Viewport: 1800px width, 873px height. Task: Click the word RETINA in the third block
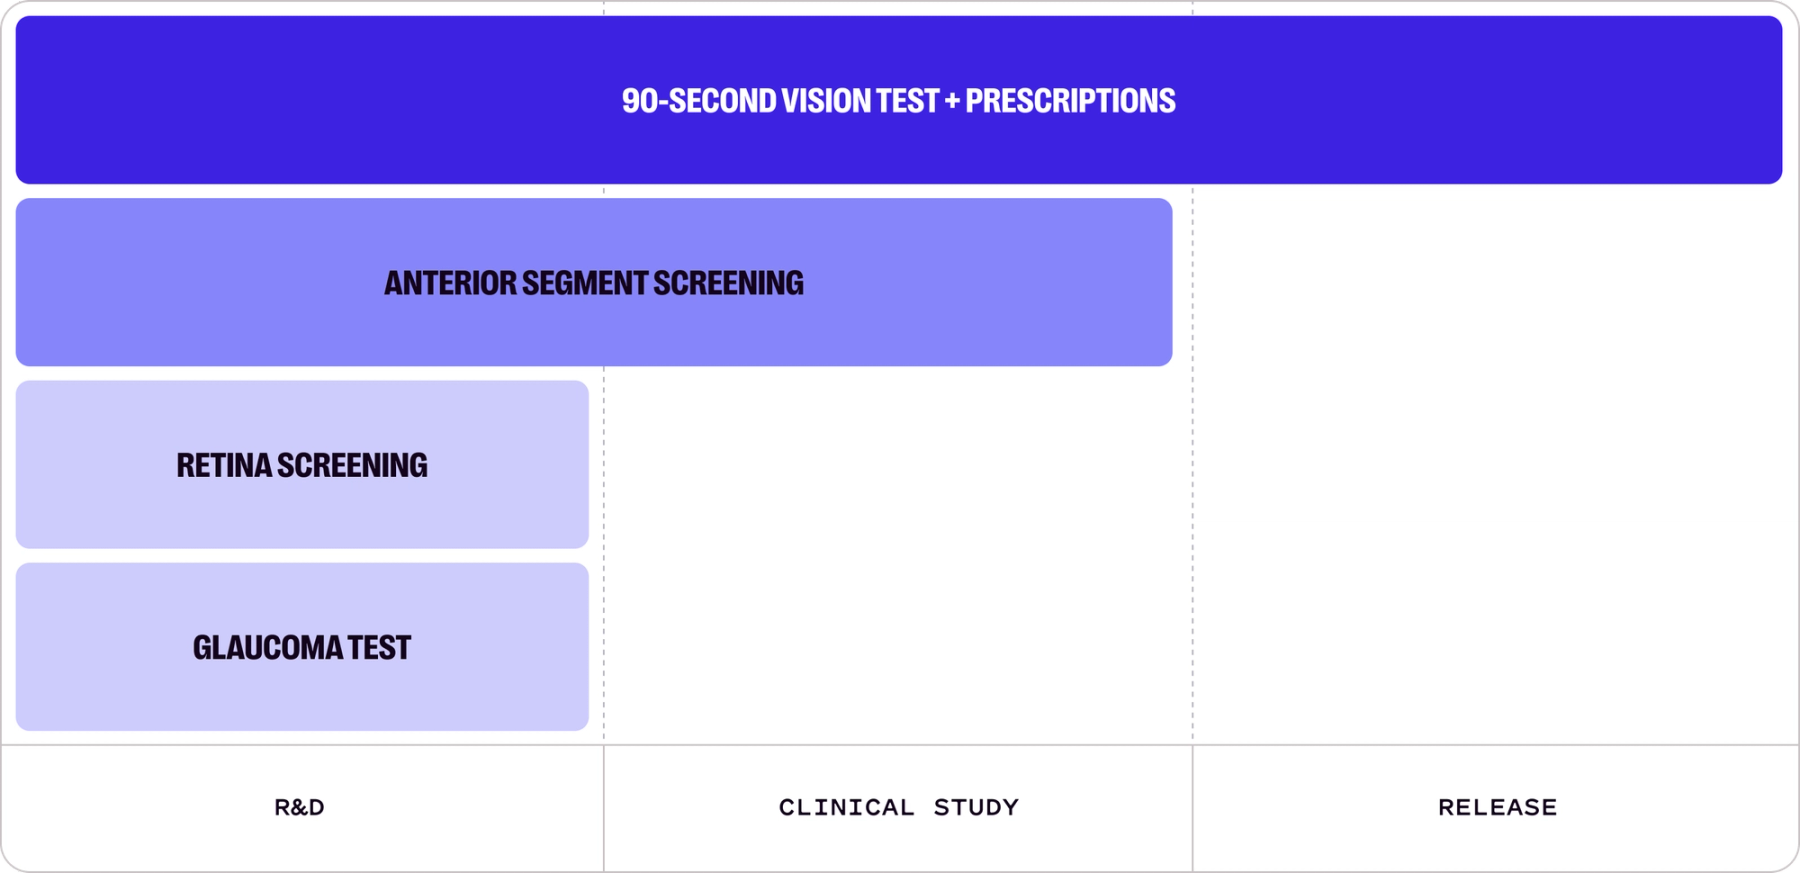click(x=223, y=465)
